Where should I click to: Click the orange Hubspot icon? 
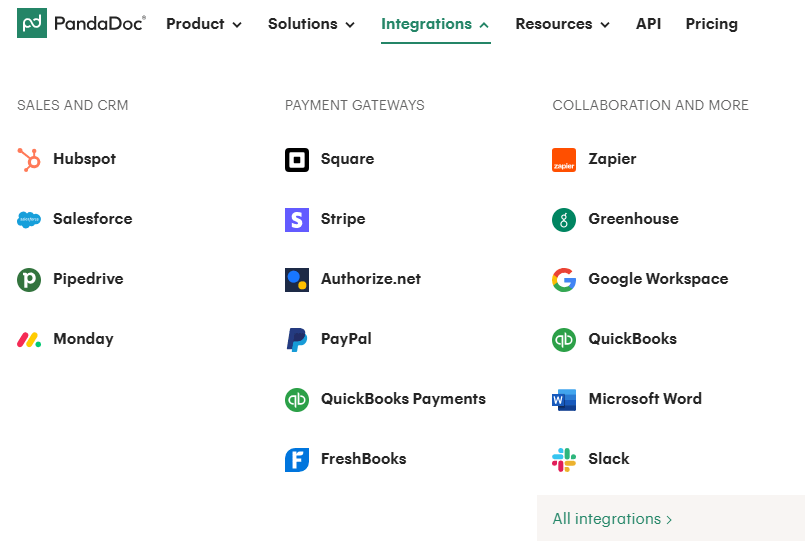[x=29, y=159]
